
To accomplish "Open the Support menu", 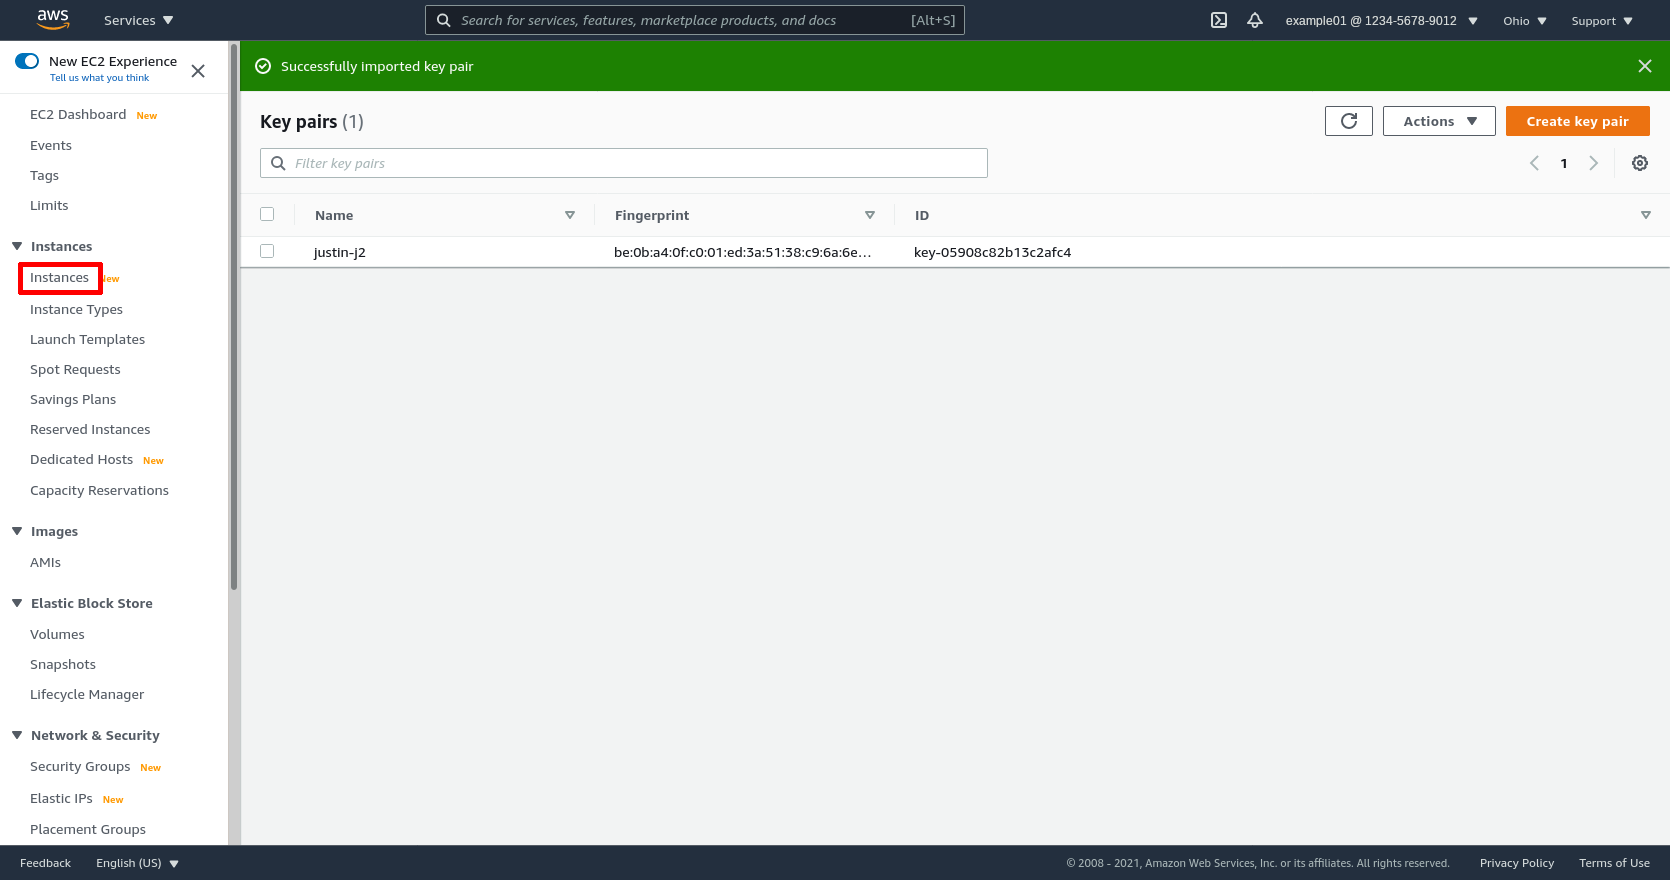I will click(x=1602, y=20).
